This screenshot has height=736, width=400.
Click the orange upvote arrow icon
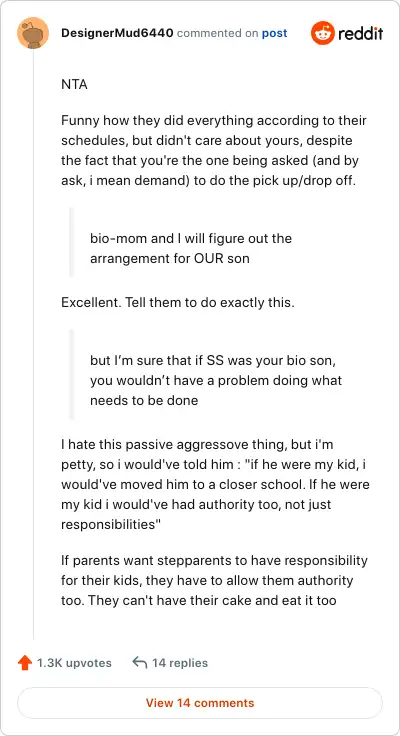[24, 663]
